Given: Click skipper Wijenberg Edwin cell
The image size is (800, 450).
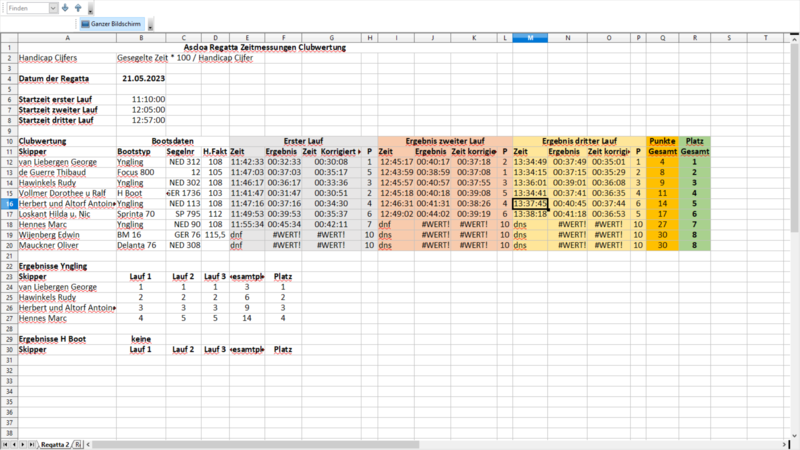Looking at the screenshot, I should [x=67, y=235].
